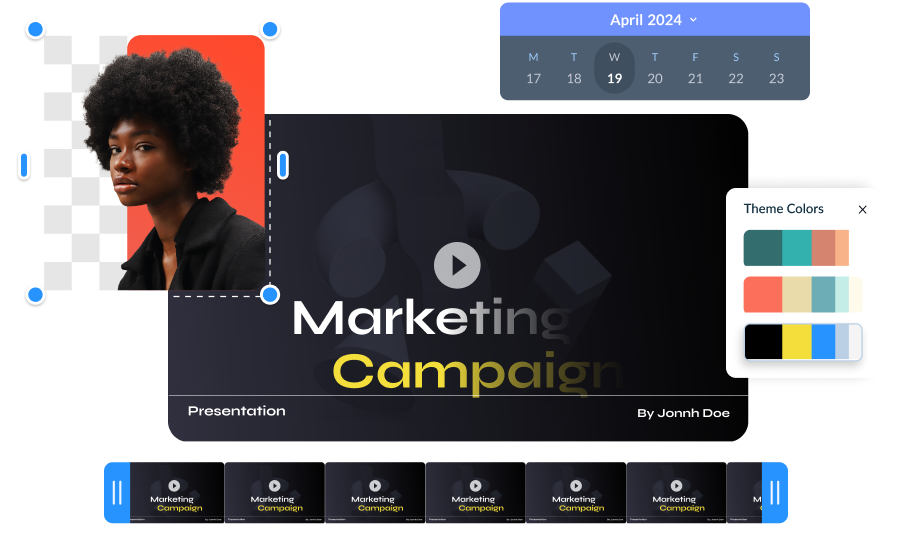Click the 'Presentation' label on slide
The image size is (912, 552).
point(237,411)
